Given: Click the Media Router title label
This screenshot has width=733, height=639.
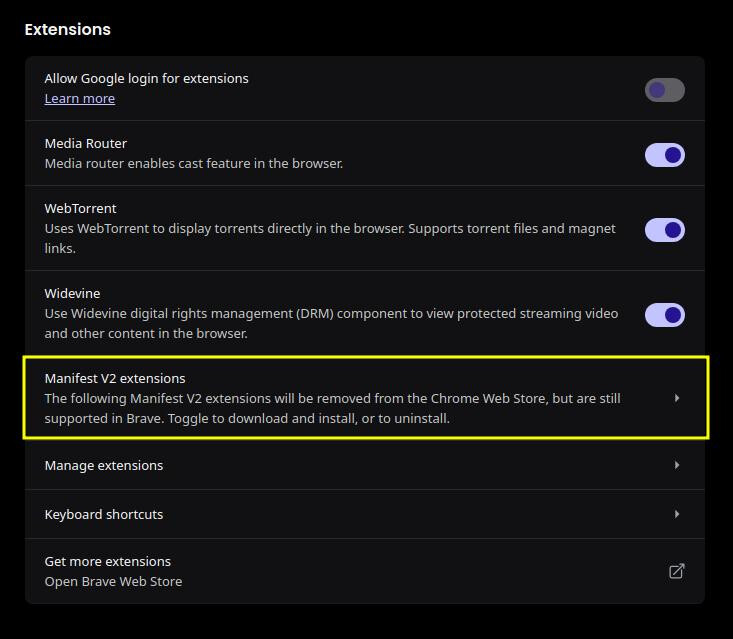Looking at the screenshot, I should click(x=86, y=144).
